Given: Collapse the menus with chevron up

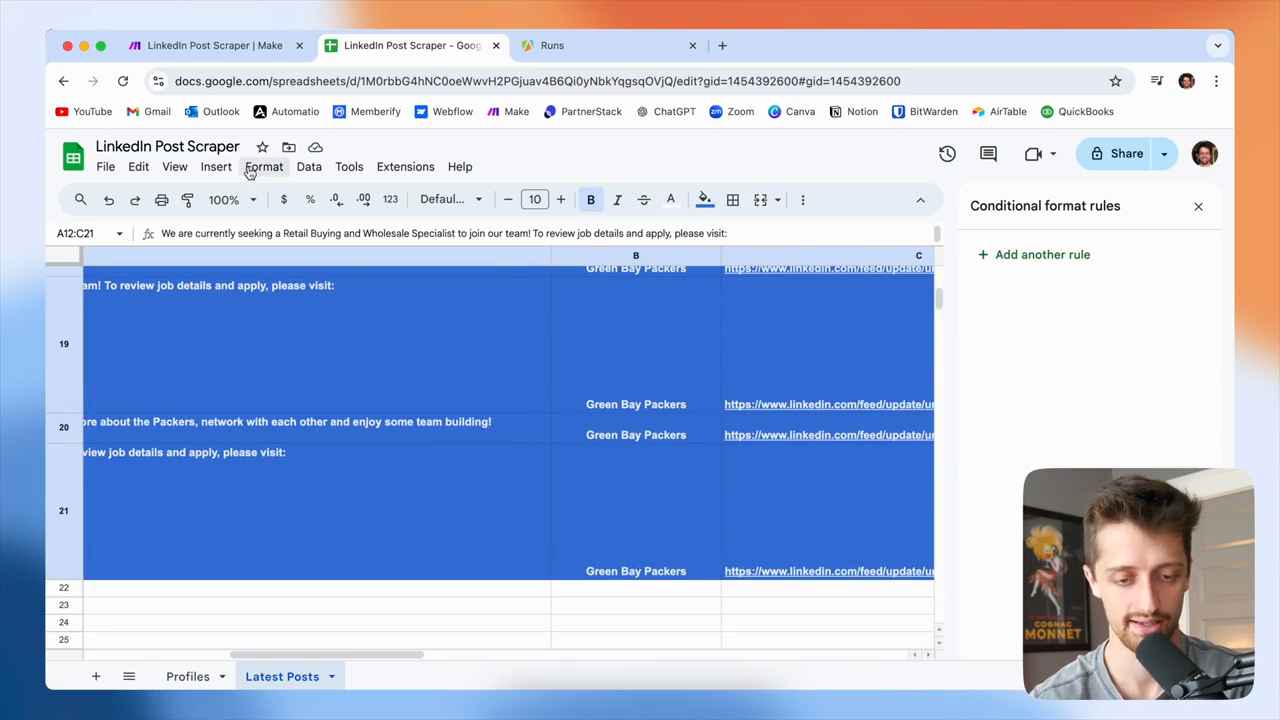Looking at the screenshot, I should pyautogui.click(x=921, y=200).
